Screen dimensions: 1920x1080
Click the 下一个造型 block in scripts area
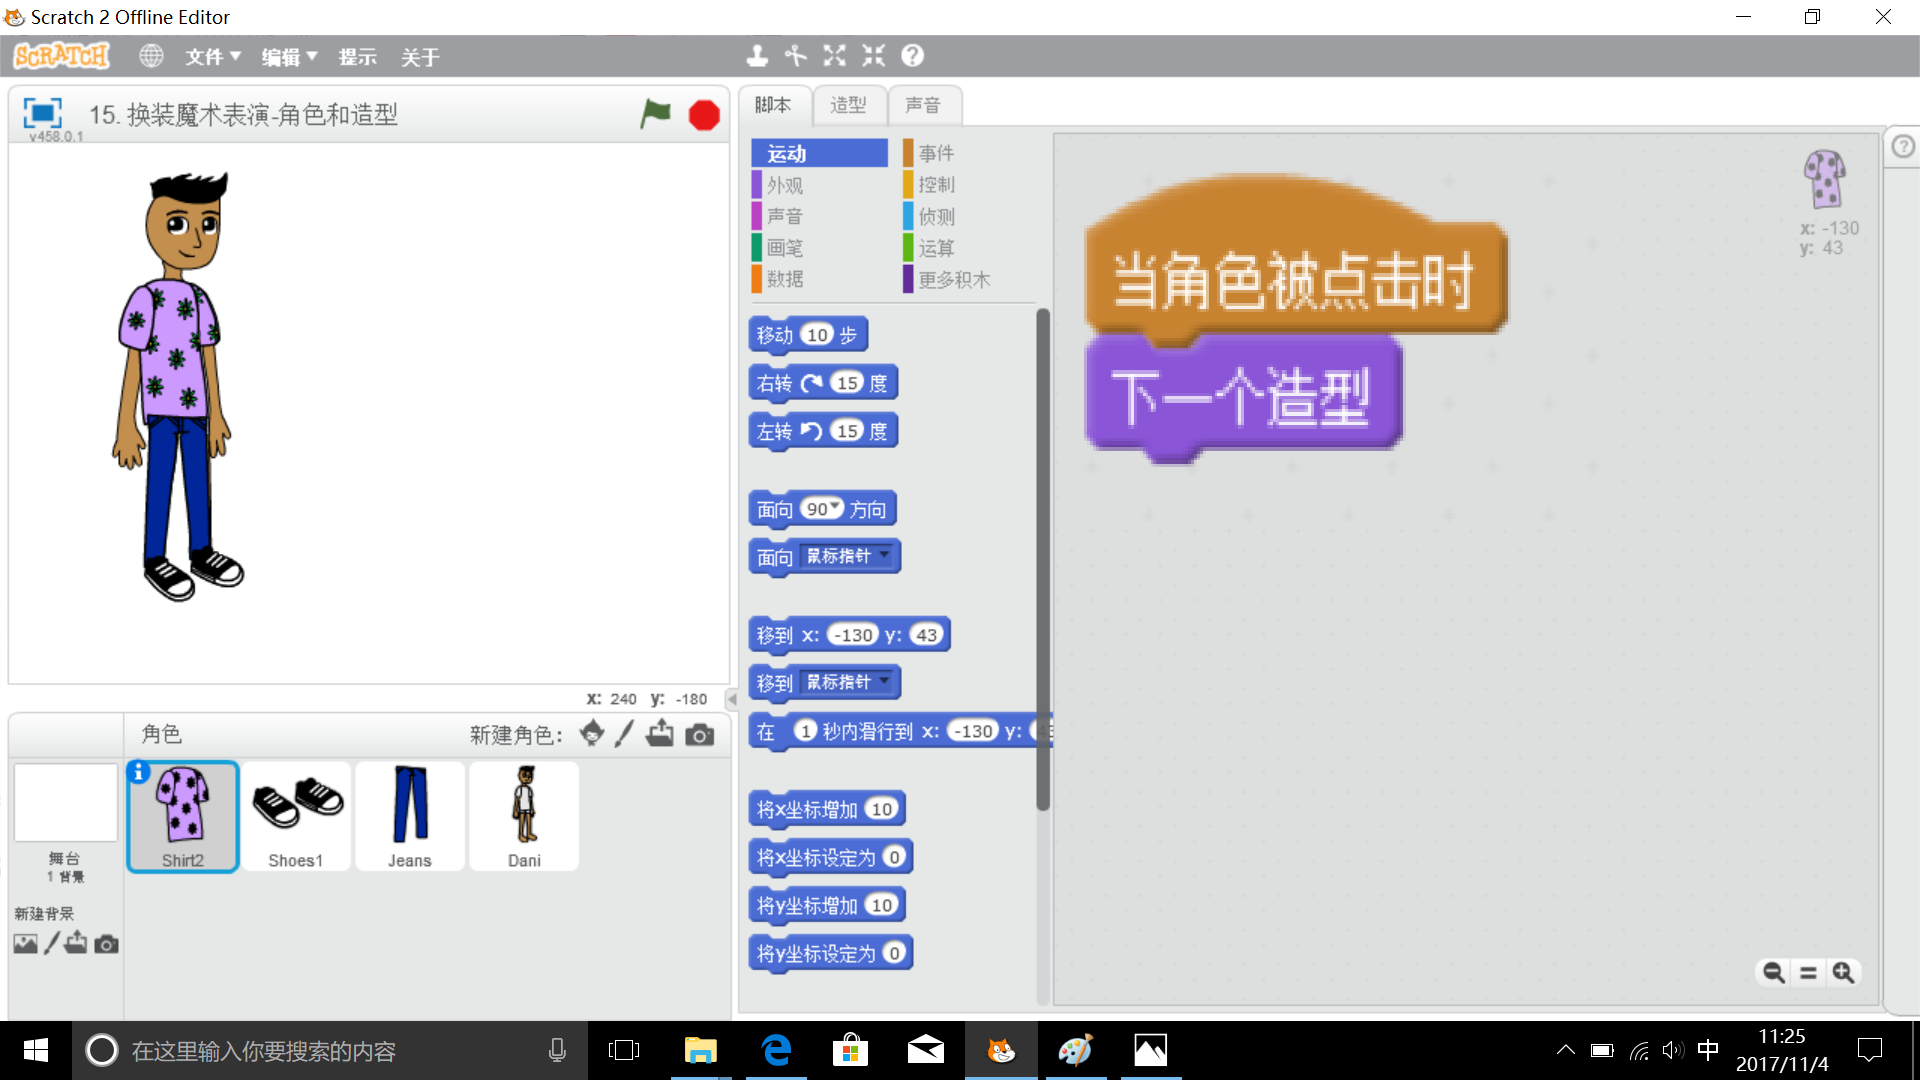pyautogui.click(x=1243, y=397)
